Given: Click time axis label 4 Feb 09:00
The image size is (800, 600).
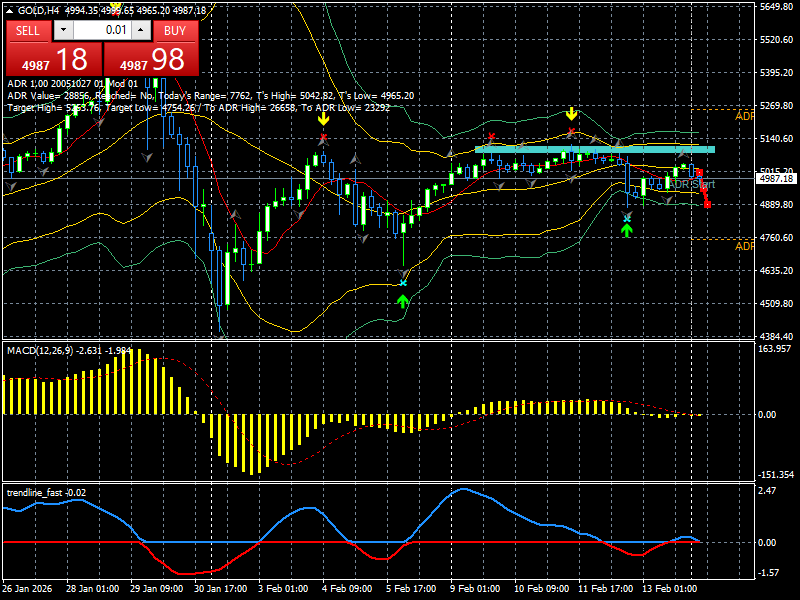Looking at the screenshot, I should click(347, 589).
